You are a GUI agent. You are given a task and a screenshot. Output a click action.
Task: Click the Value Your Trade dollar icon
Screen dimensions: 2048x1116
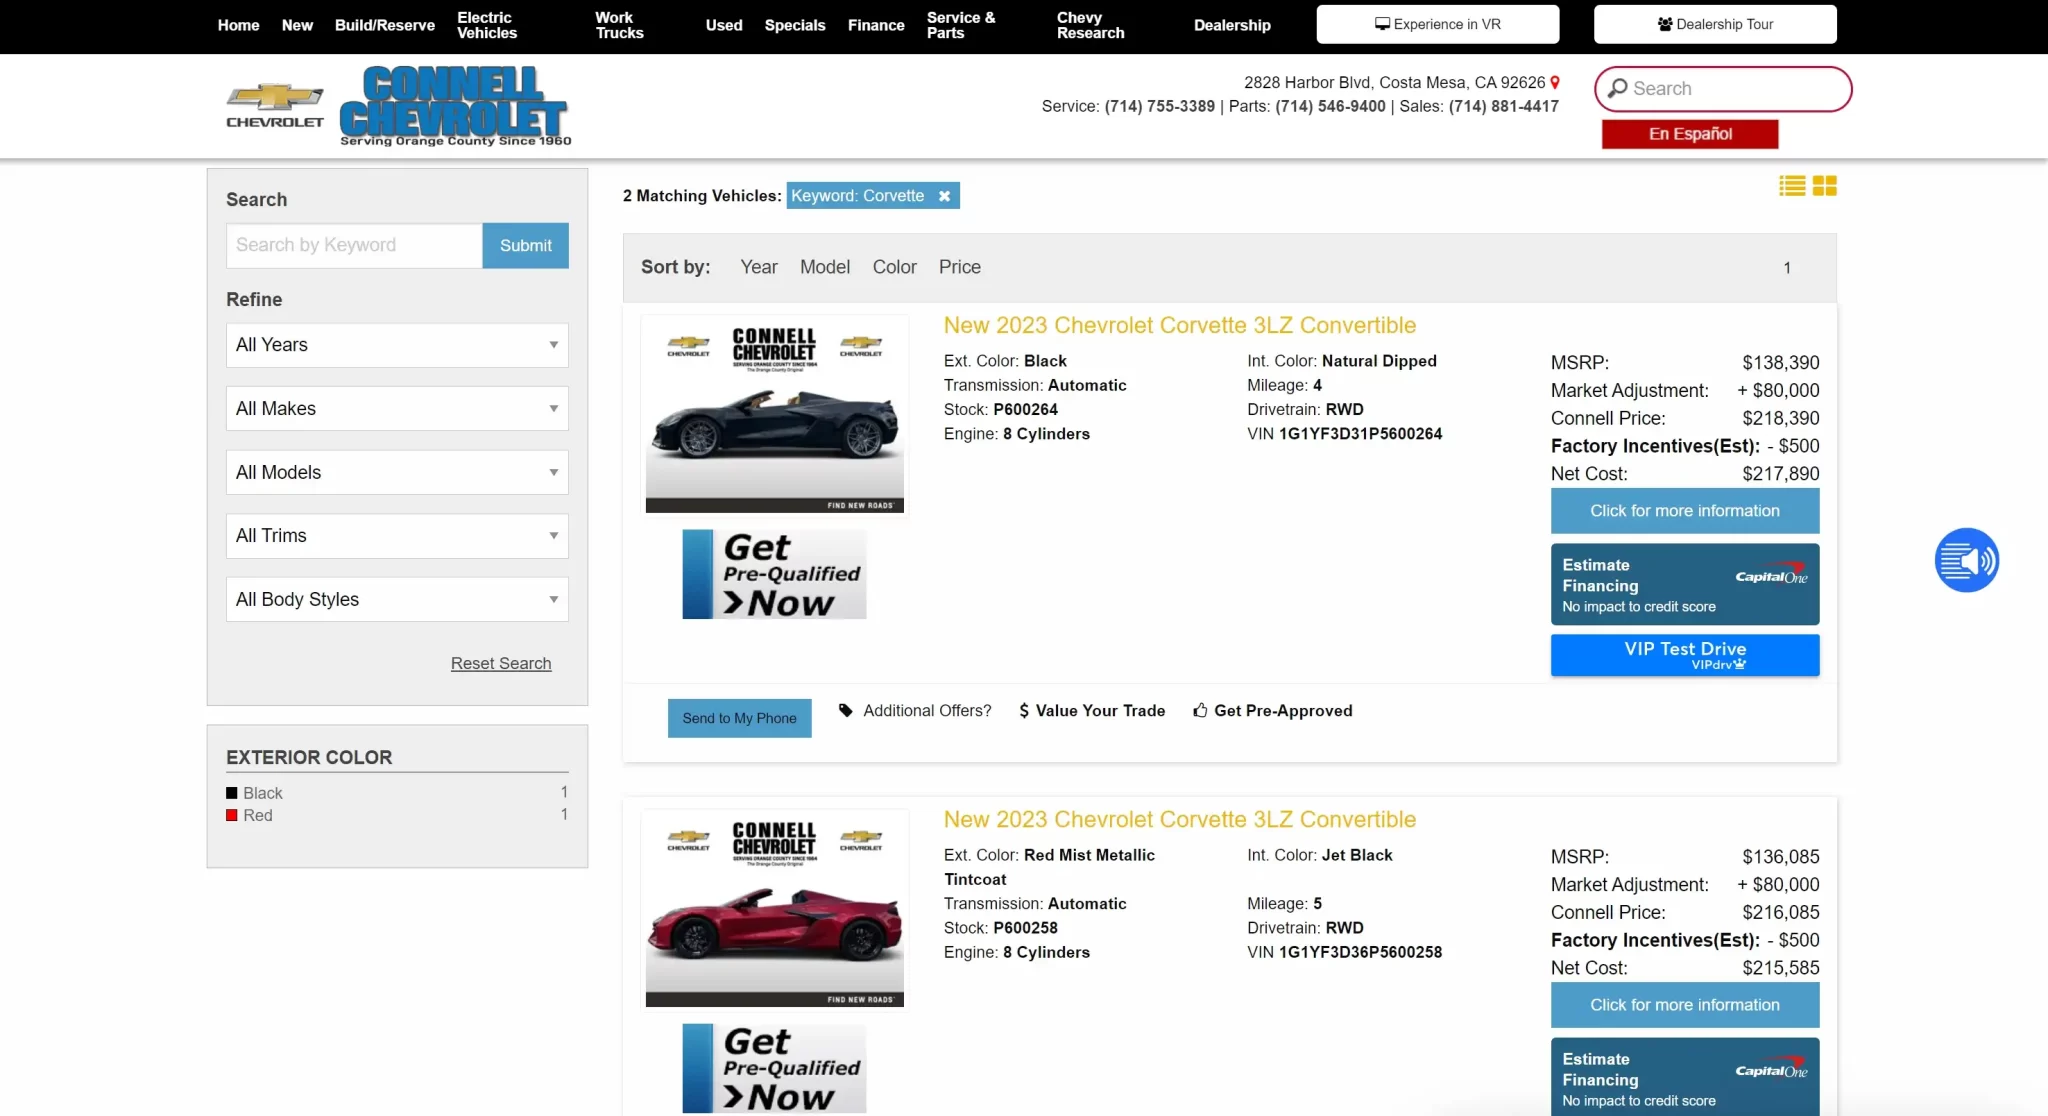[x=1024, y=711]
